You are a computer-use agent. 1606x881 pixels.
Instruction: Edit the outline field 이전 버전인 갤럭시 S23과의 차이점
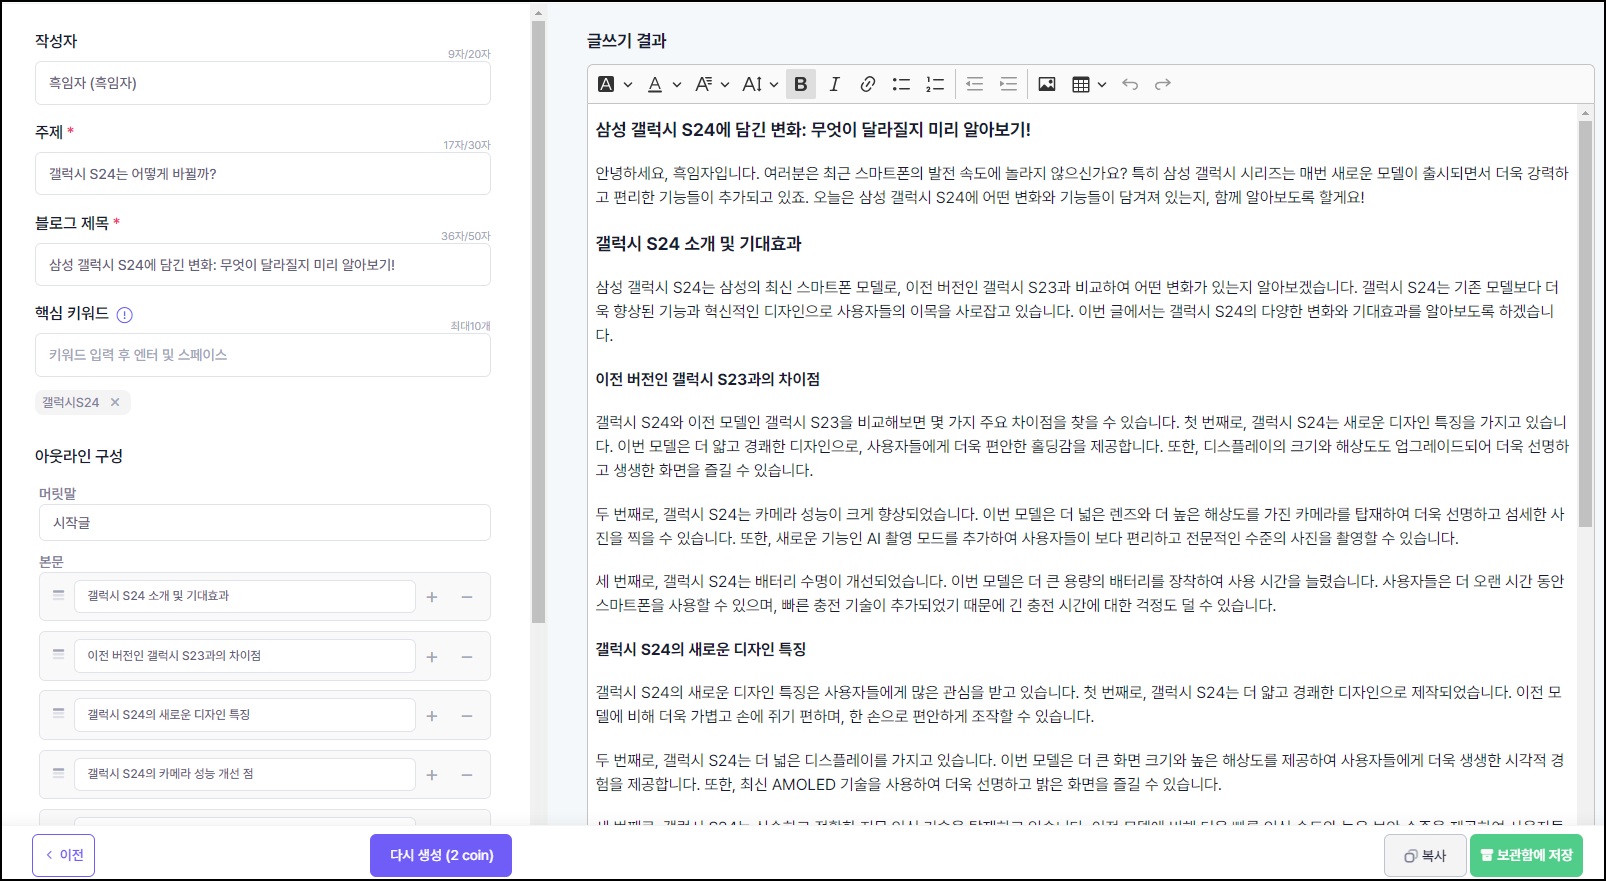tap(245, 656)
